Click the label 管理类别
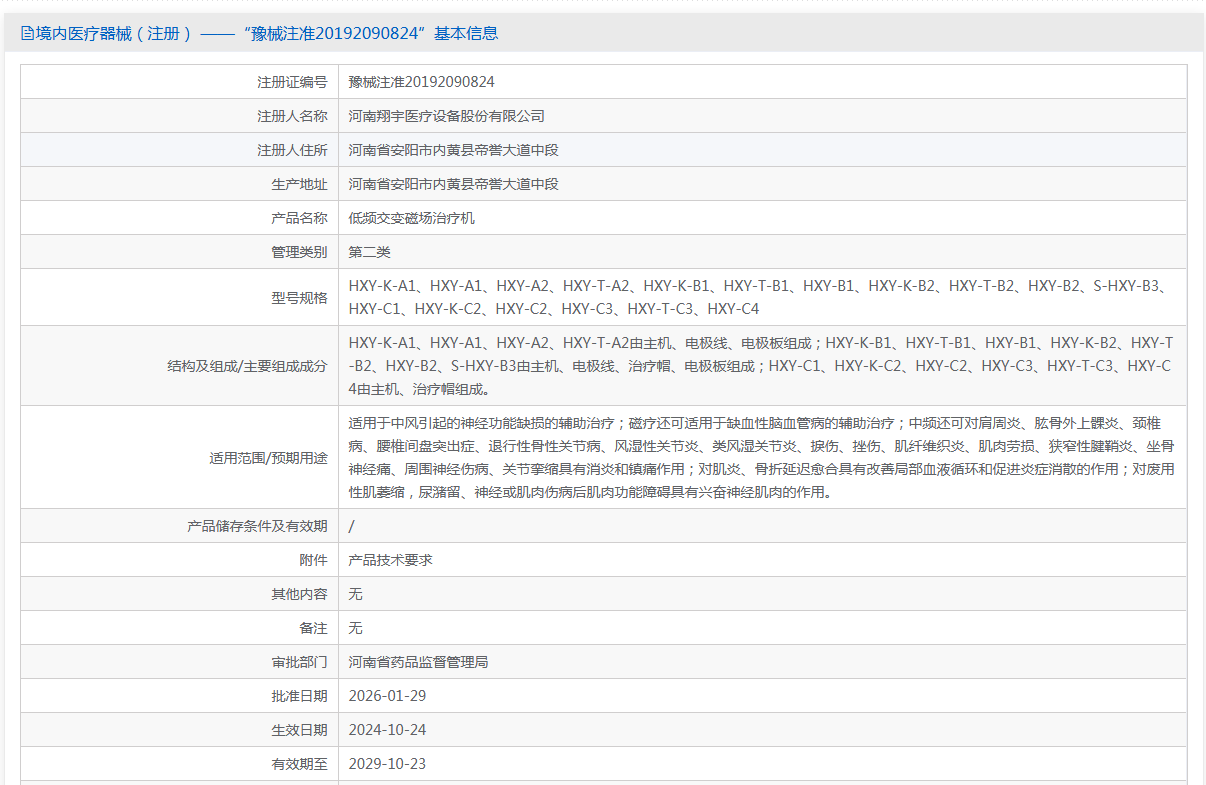The width and height of the screenshot is (1206, 785). point(299,252)
